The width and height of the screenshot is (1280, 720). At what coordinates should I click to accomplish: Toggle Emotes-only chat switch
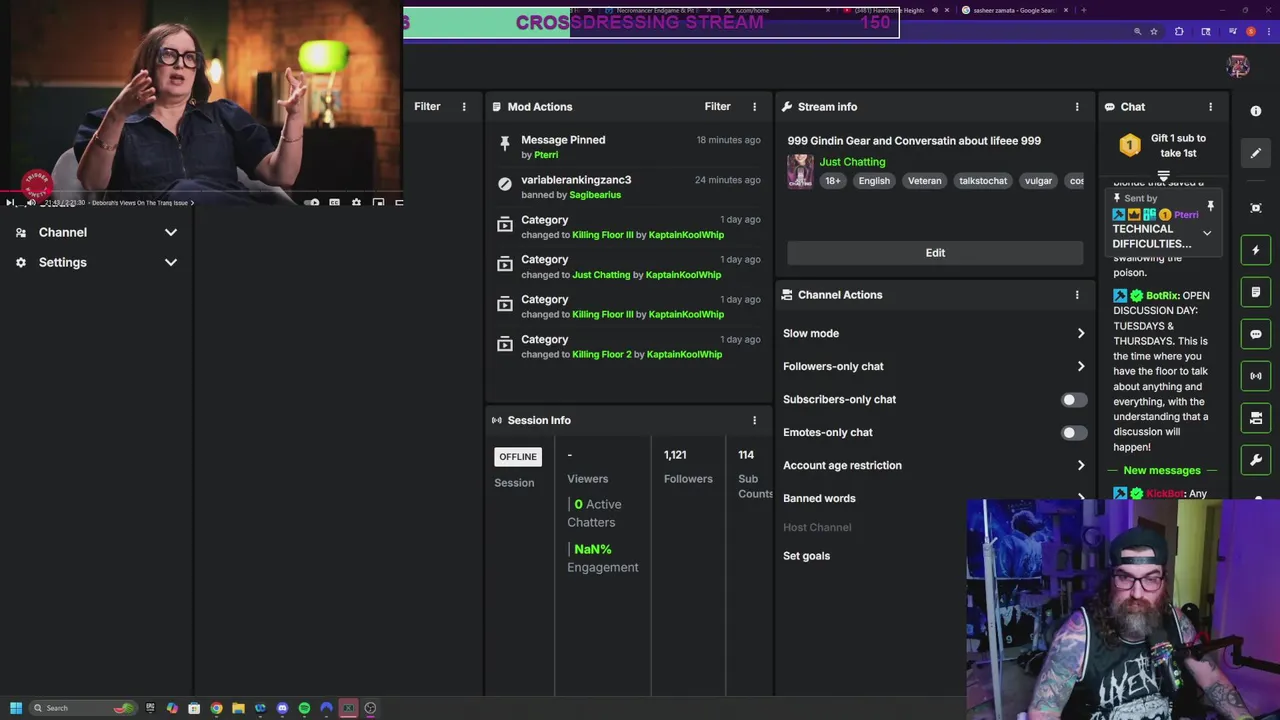tap(1072, 433)
